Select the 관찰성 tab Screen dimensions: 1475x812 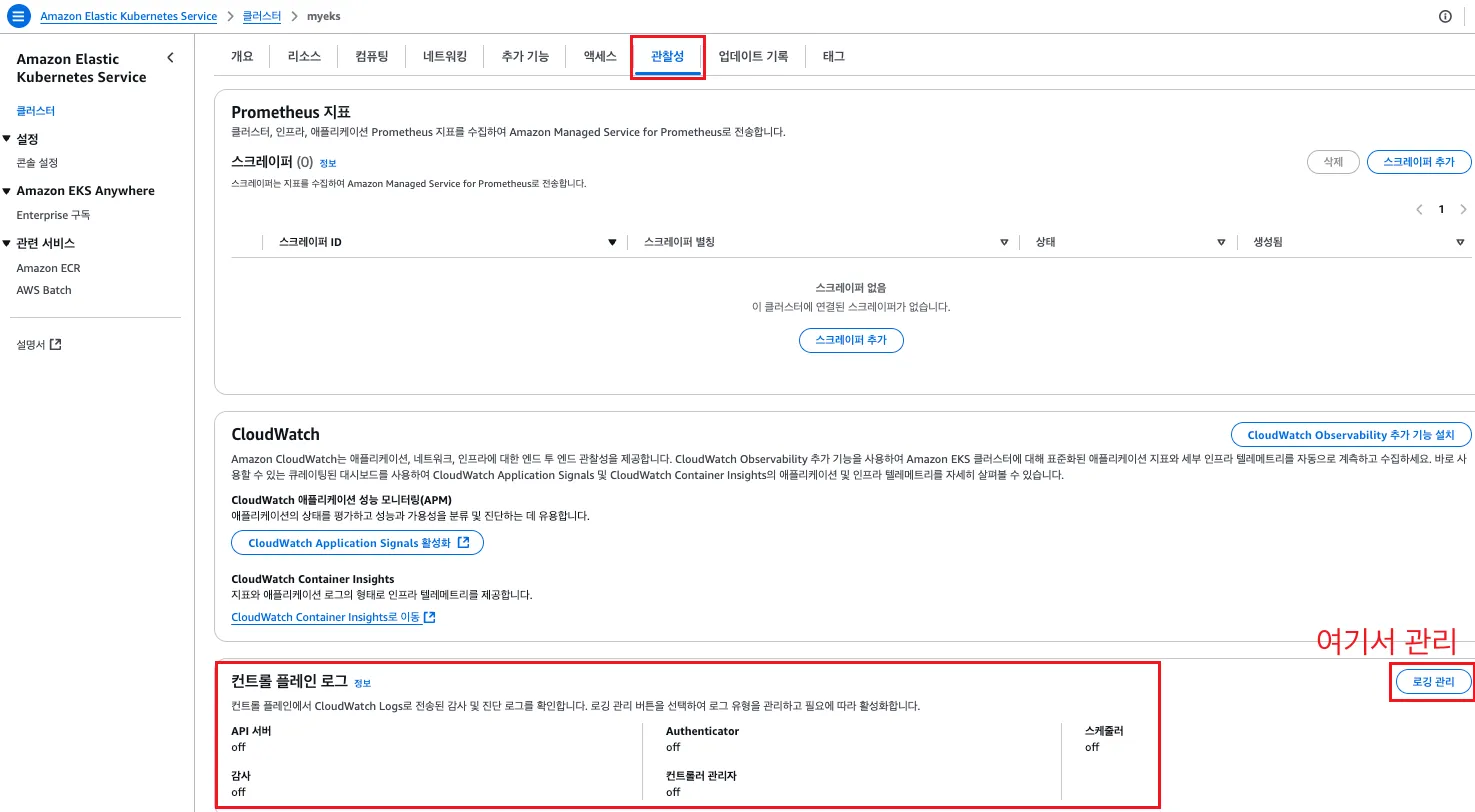coord(667,56)
